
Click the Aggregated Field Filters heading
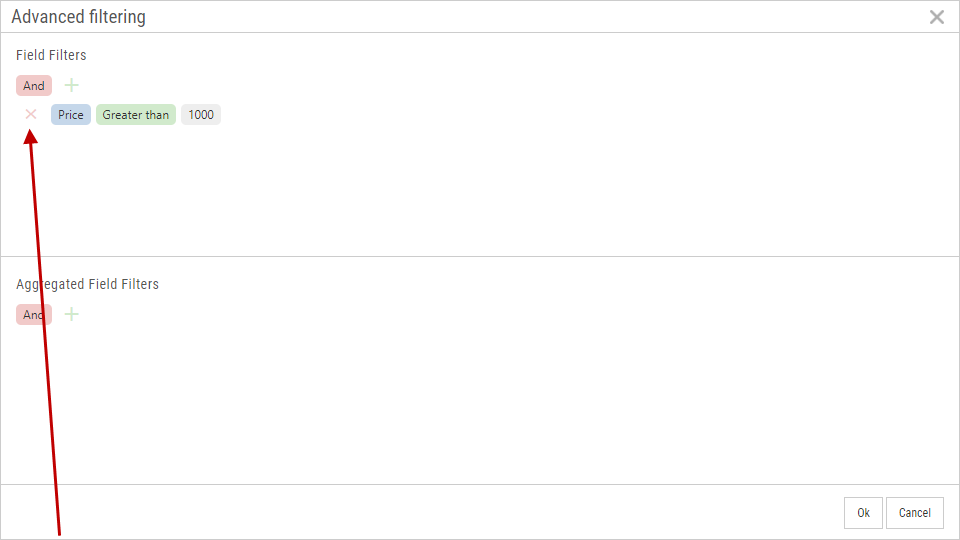(x=88, y=284)
